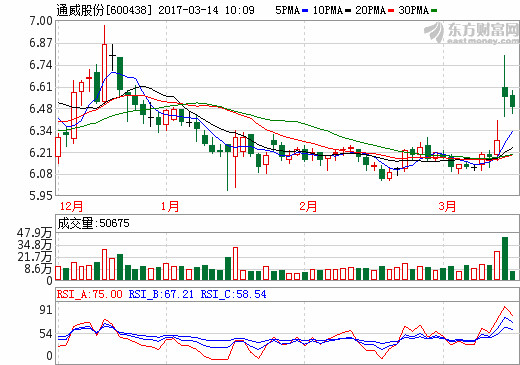
Task: Click the latest green candlestick at chart's right edge
Action: (513, 101)
